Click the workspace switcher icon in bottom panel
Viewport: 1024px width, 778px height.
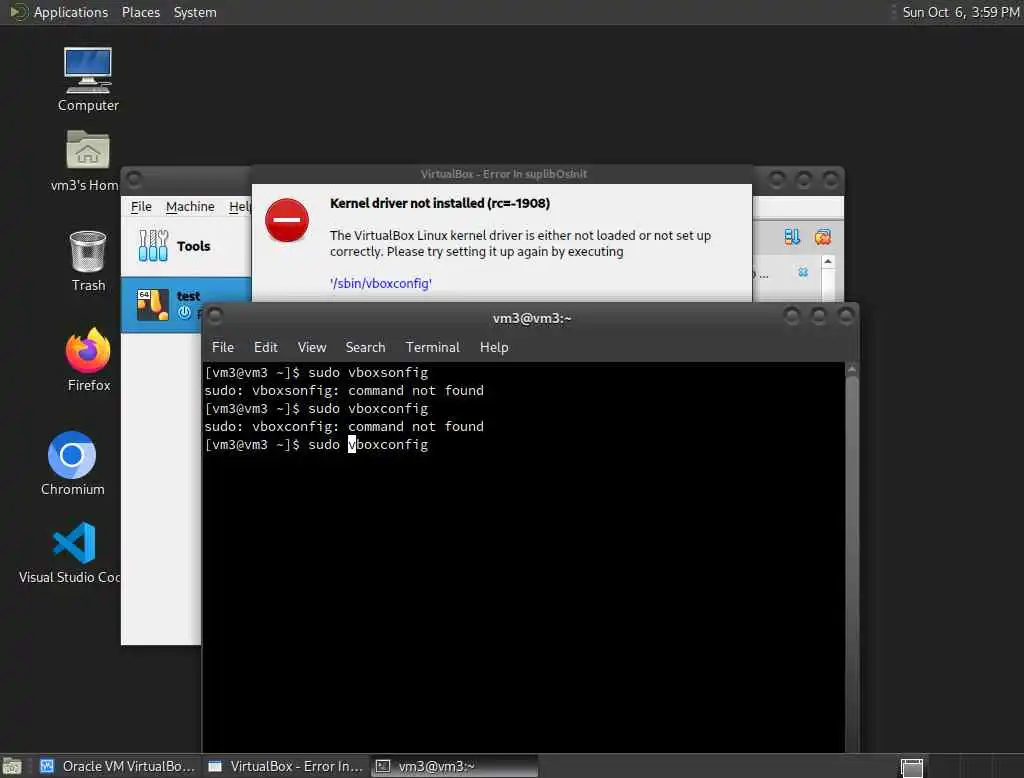(912, 768)
